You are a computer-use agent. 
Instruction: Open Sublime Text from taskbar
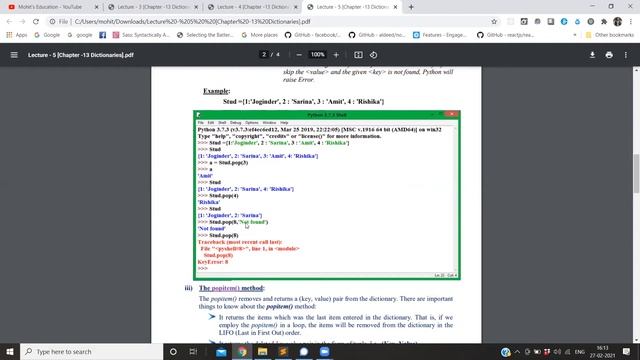283,351
